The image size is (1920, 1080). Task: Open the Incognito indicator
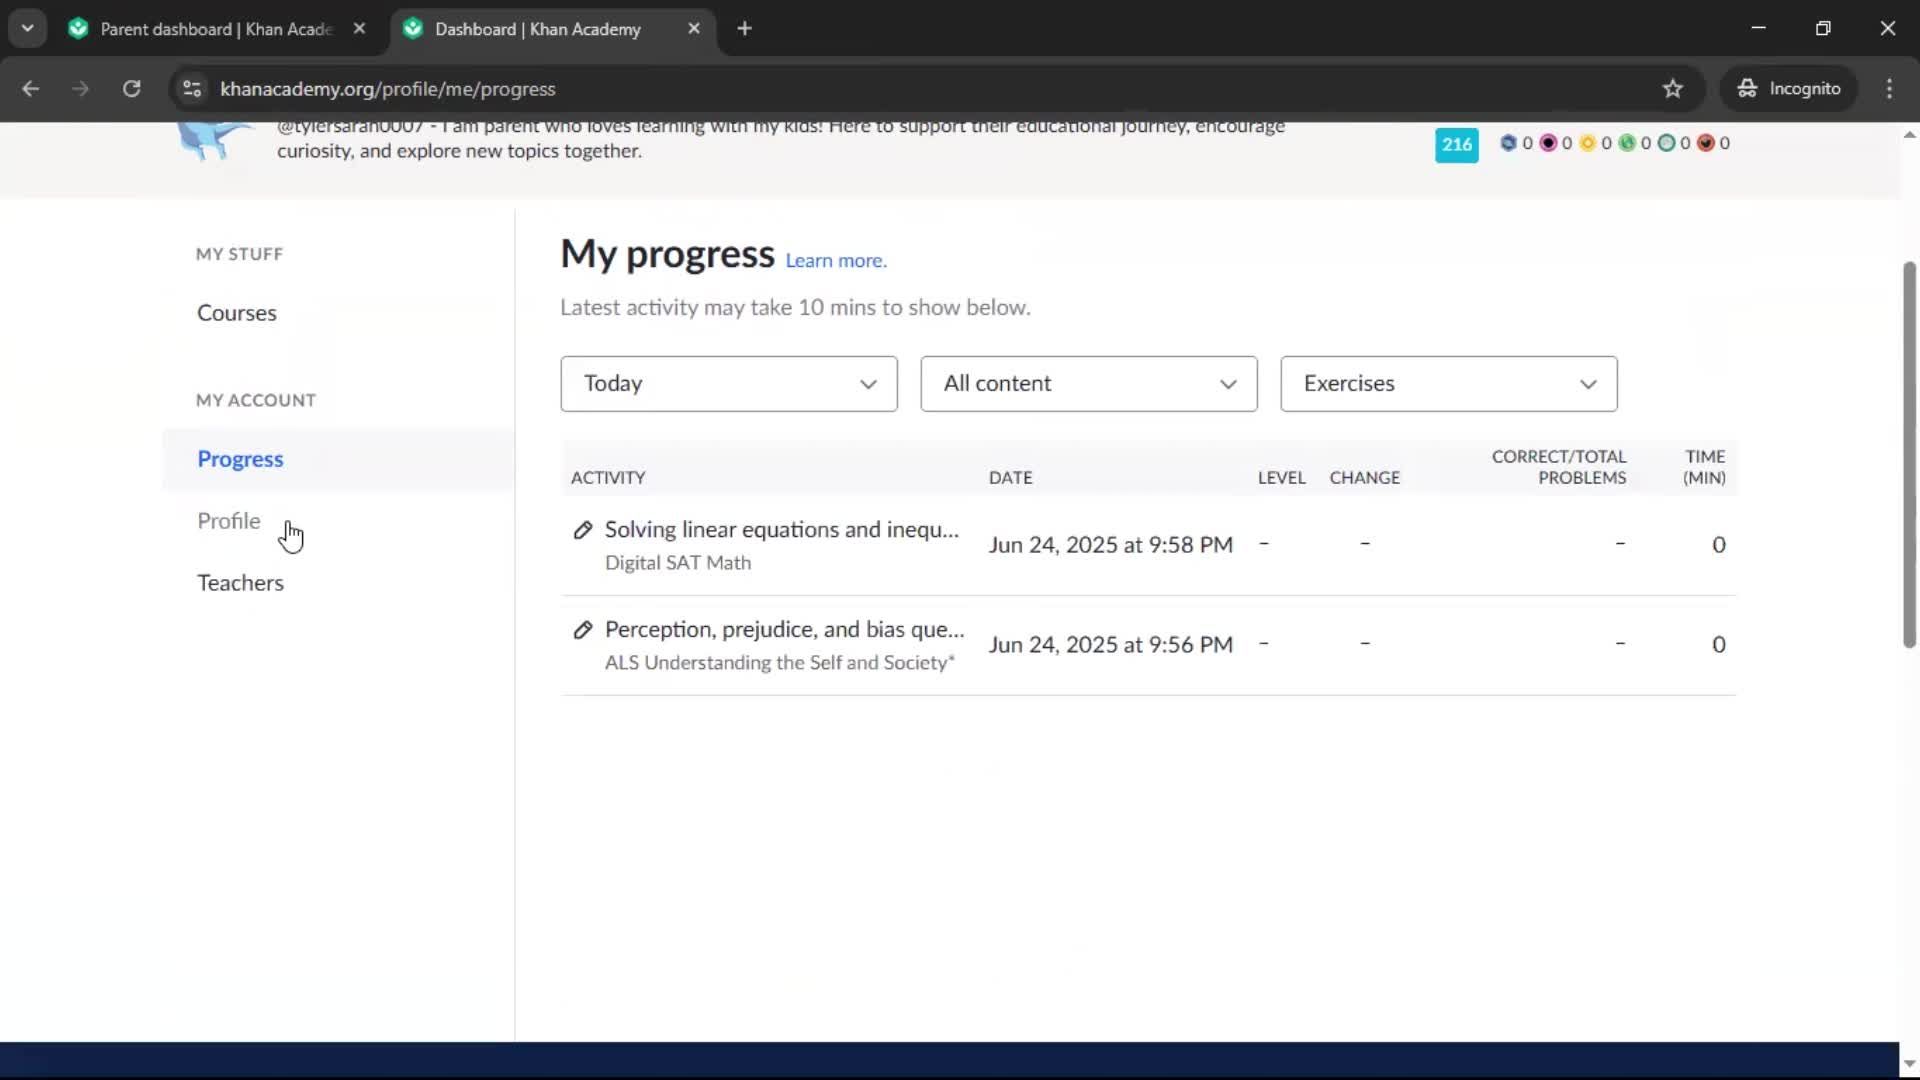[x=1788, y=89]
